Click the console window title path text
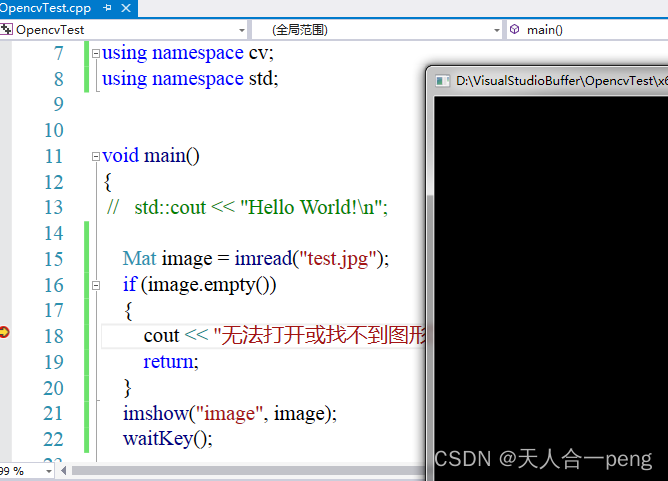 [x=561, y=81]
